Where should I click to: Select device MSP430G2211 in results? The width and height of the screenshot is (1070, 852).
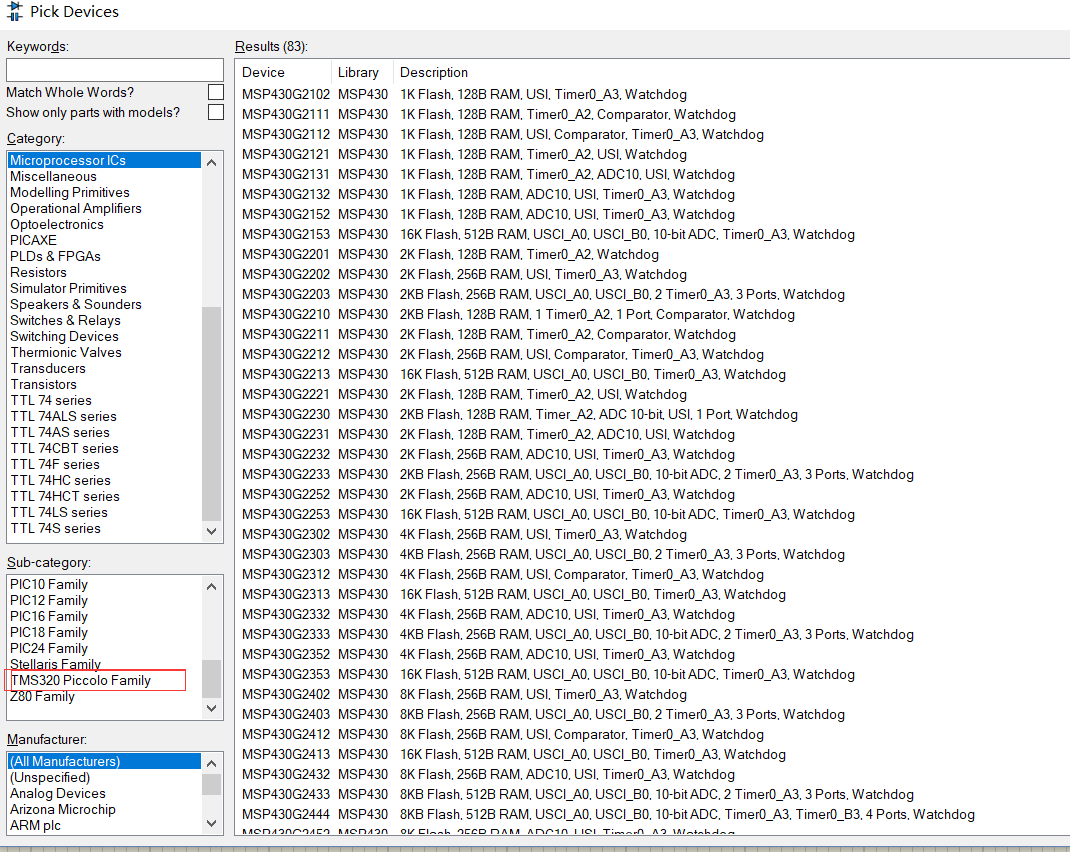(285, 334)
